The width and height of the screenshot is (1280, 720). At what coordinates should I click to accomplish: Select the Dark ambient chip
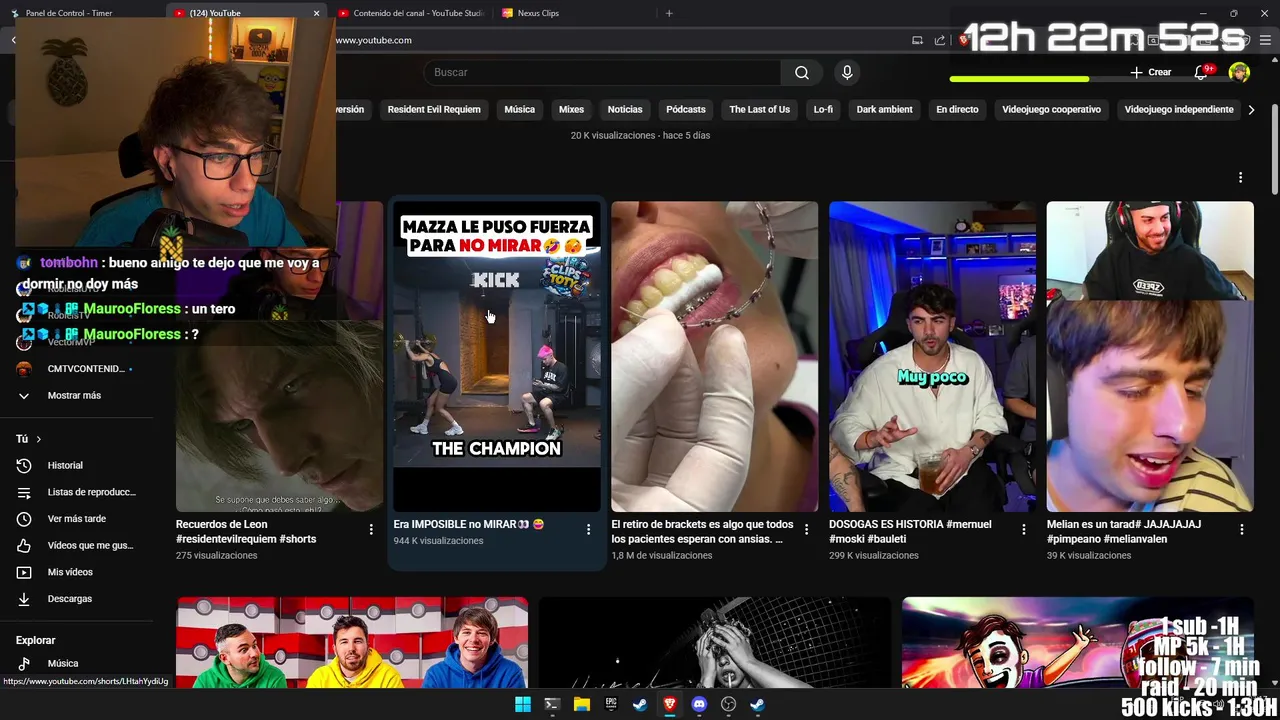coord(885,110)
